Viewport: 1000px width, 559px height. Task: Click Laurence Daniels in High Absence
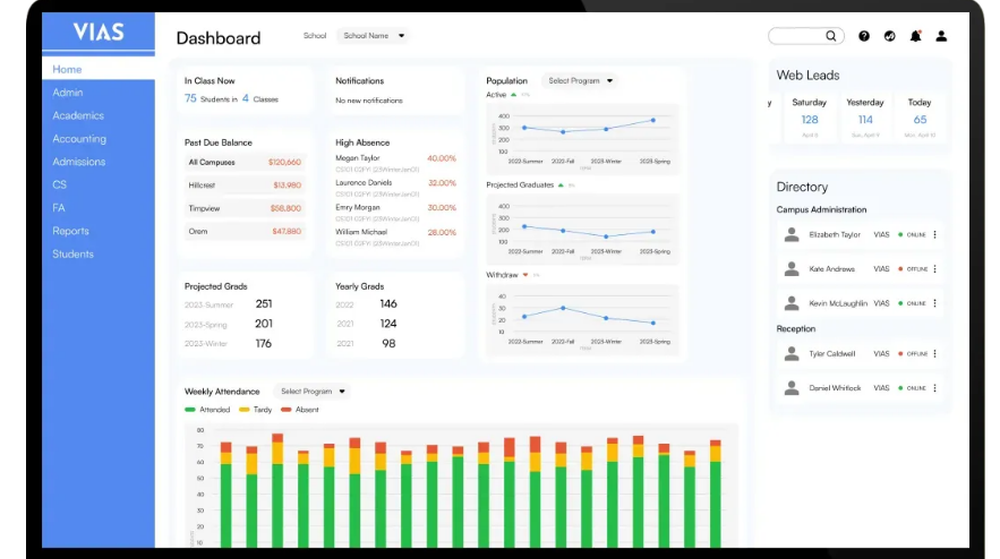click(364, 183)
